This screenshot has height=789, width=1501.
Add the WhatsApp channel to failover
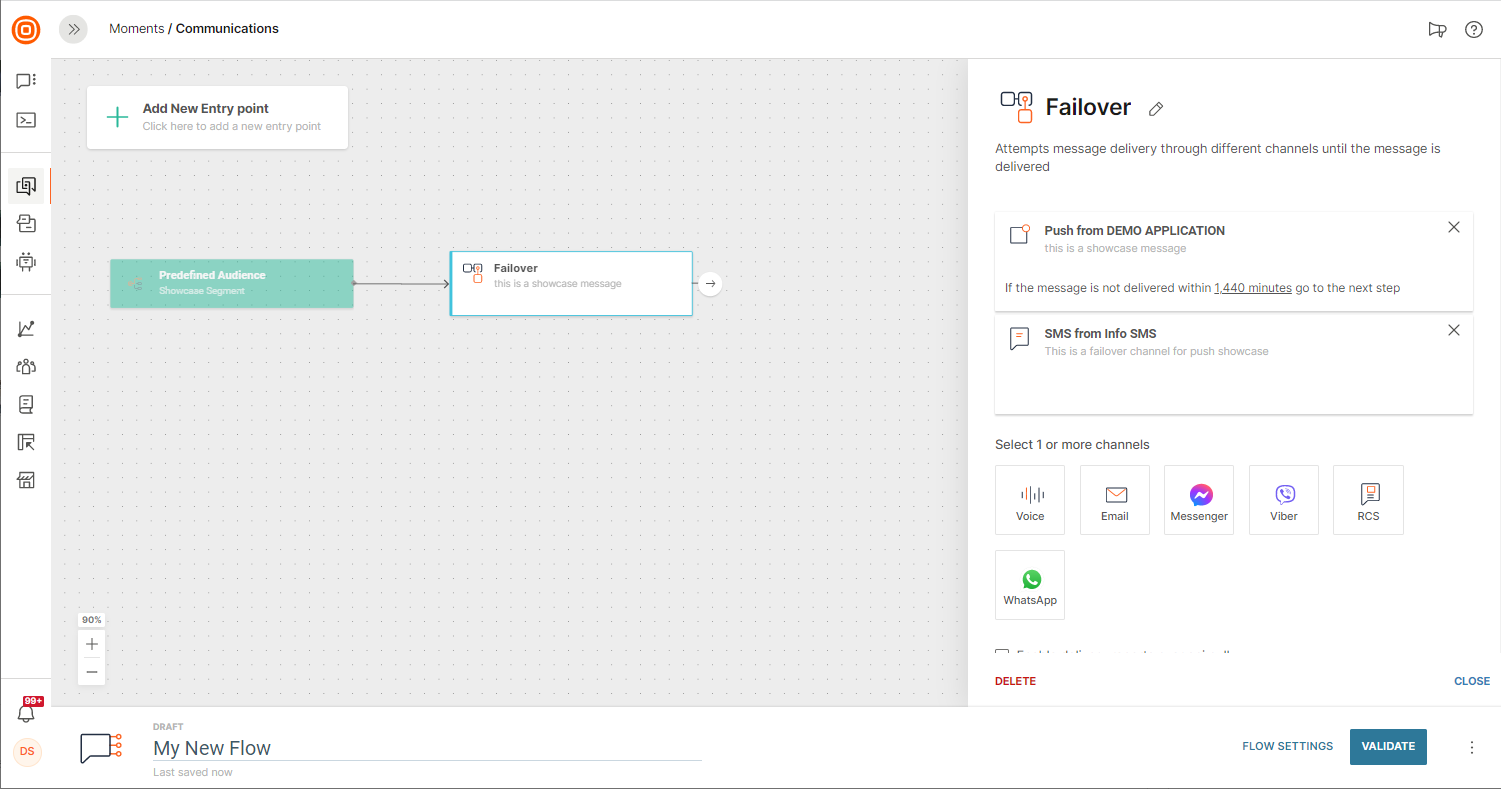(x=1029, y=585)
